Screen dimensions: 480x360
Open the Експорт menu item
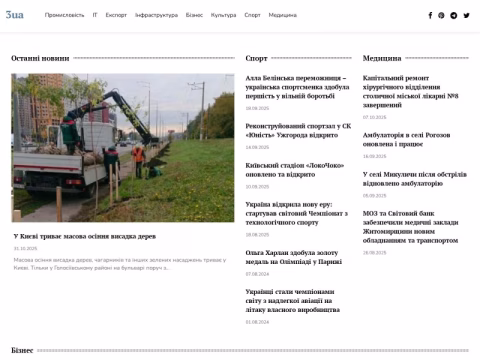click(116, 15)
